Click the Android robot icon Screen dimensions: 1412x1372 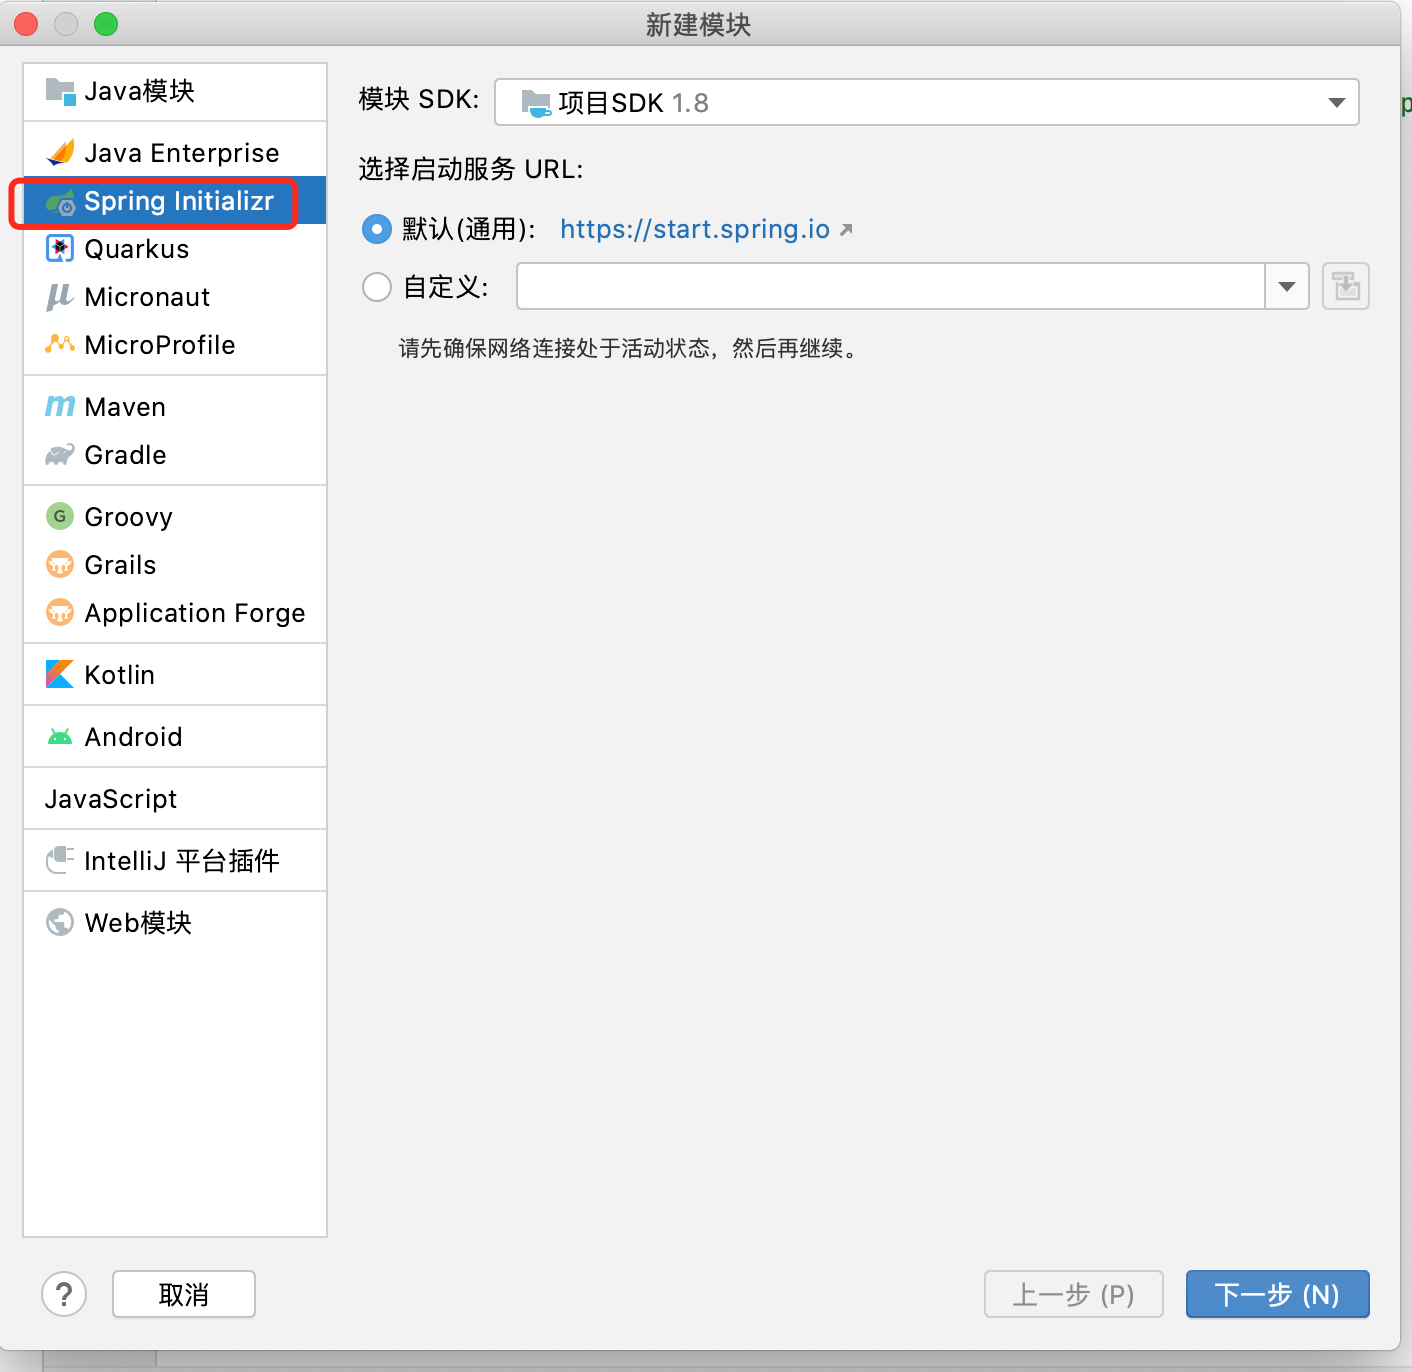60,737
